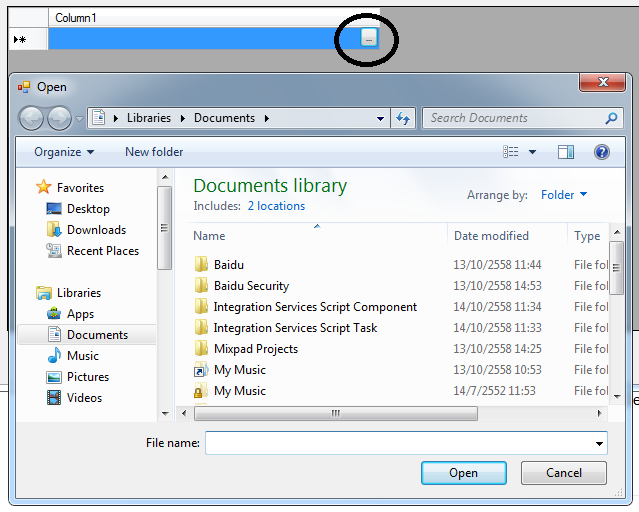
Task: Click the file list scroll down arrow
Action: [x=617, y=397]
